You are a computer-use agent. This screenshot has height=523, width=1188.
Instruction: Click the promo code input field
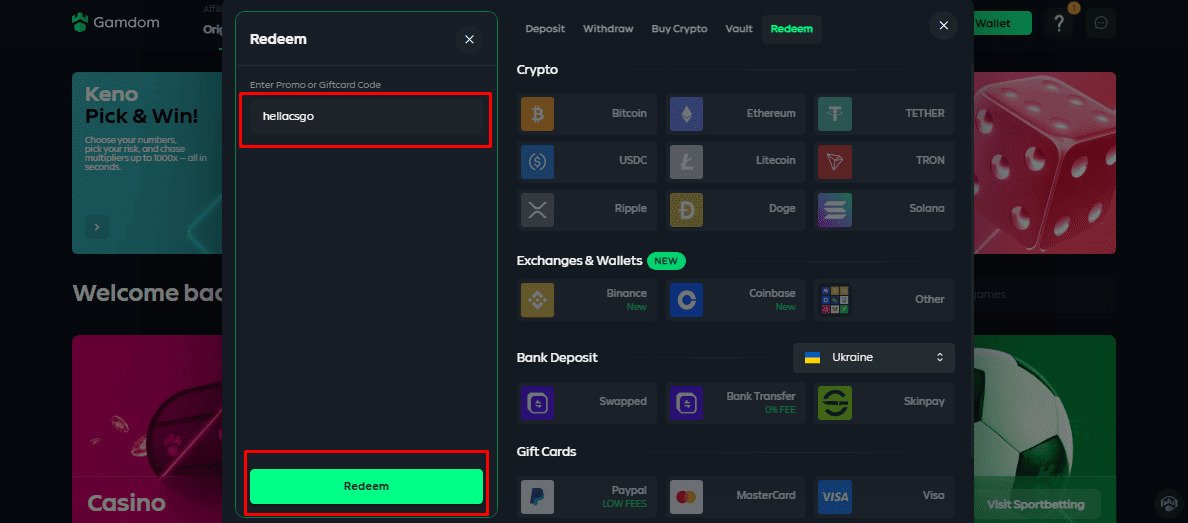click(x=365, y=116)
